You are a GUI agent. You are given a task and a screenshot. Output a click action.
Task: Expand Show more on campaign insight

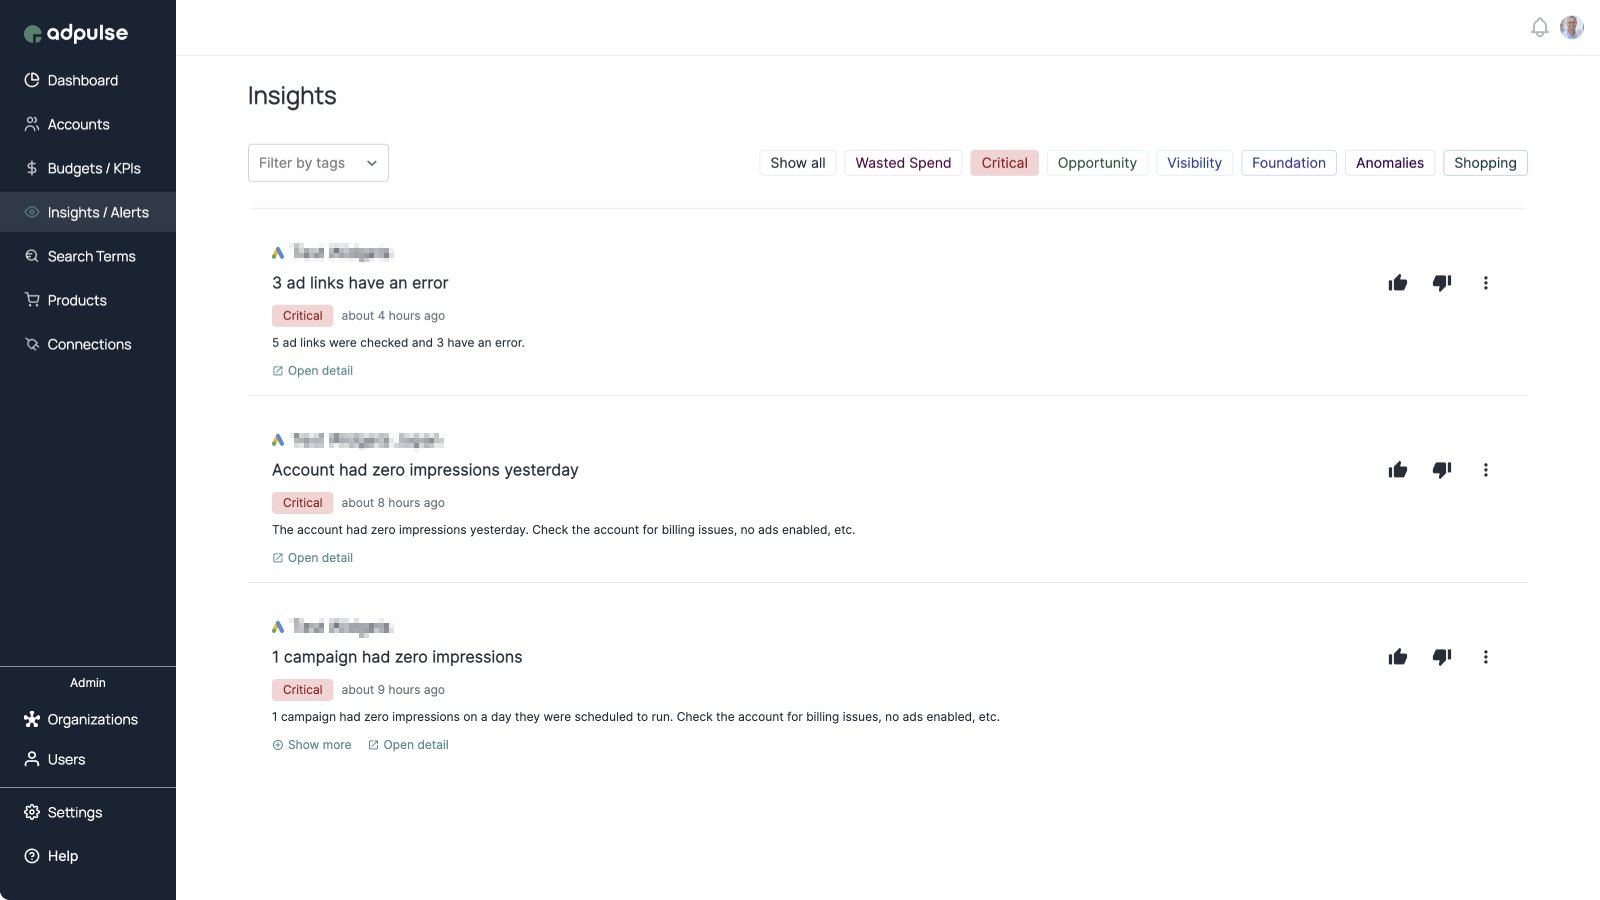[x=312, y=745]
